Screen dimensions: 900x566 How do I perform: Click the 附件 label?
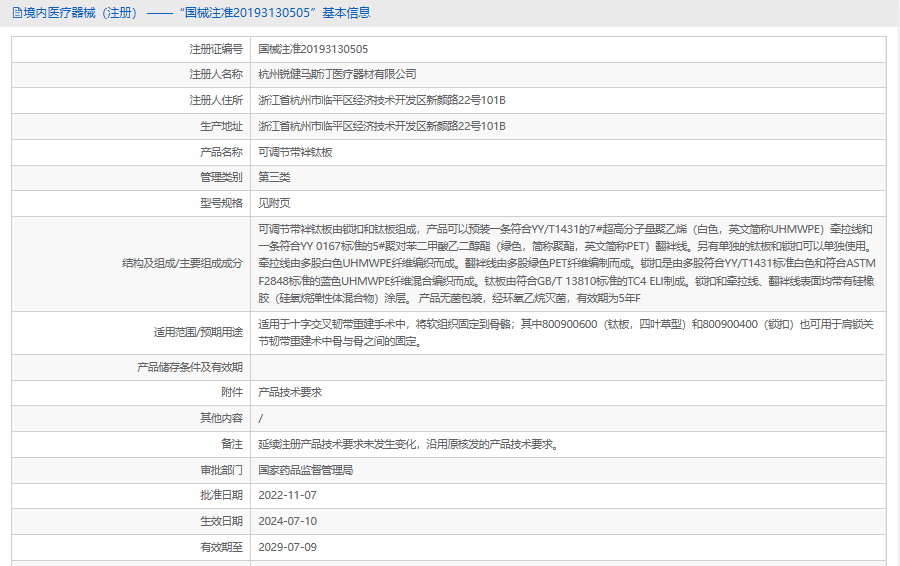[232, 393]
